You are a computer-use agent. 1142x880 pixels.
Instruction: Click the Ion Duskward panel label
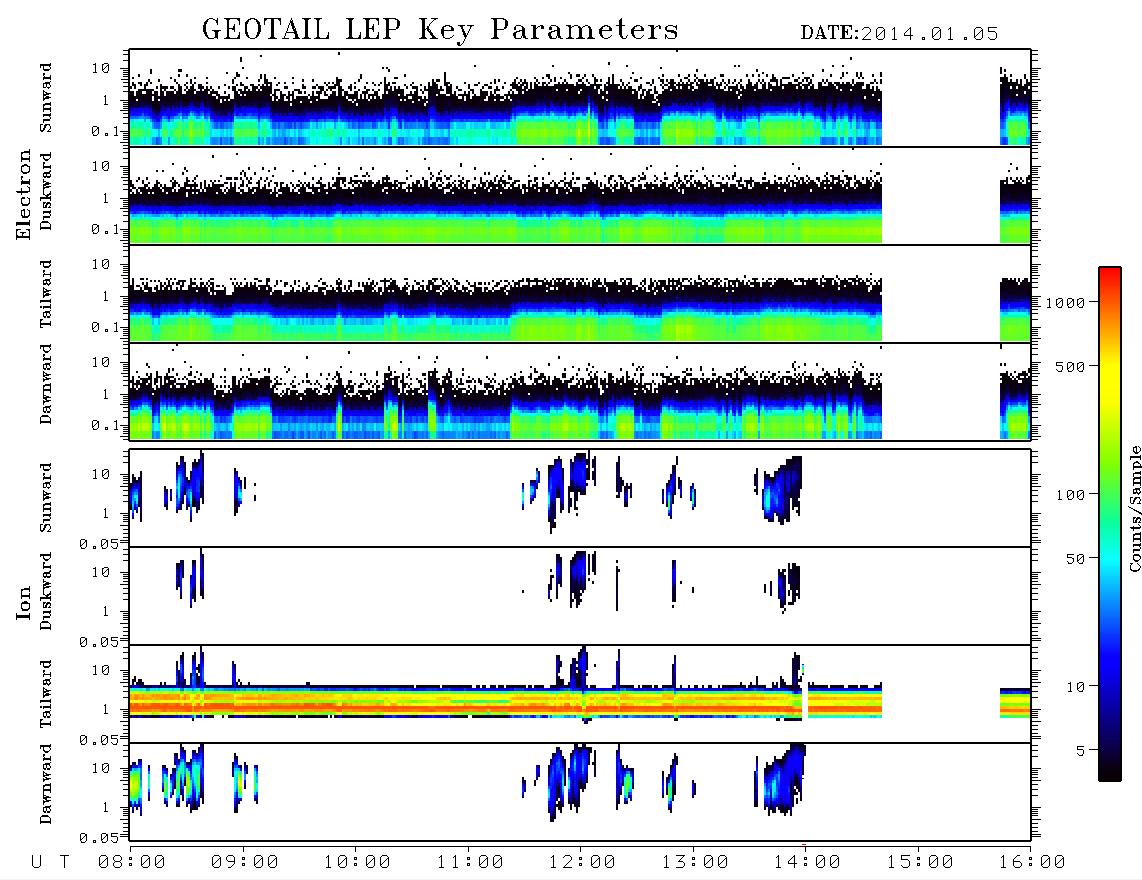46,592
